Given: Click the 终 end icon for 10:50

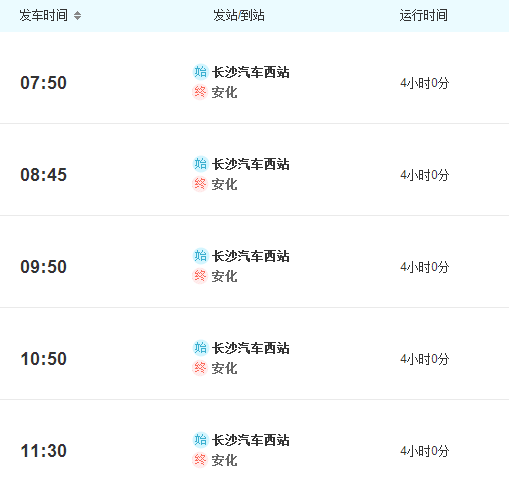Looking at the screenshot, I should [200, 368].
